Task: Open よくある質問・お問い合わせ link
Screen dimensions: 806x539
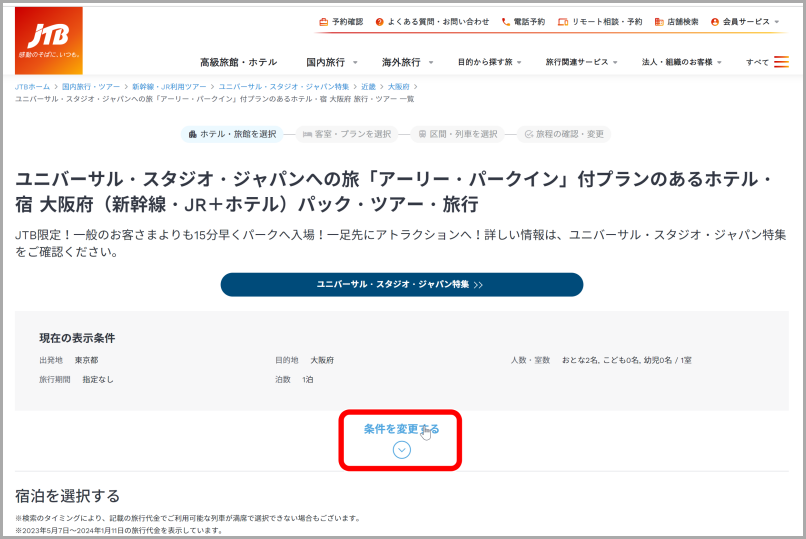Action: click(x=438, y=22)
